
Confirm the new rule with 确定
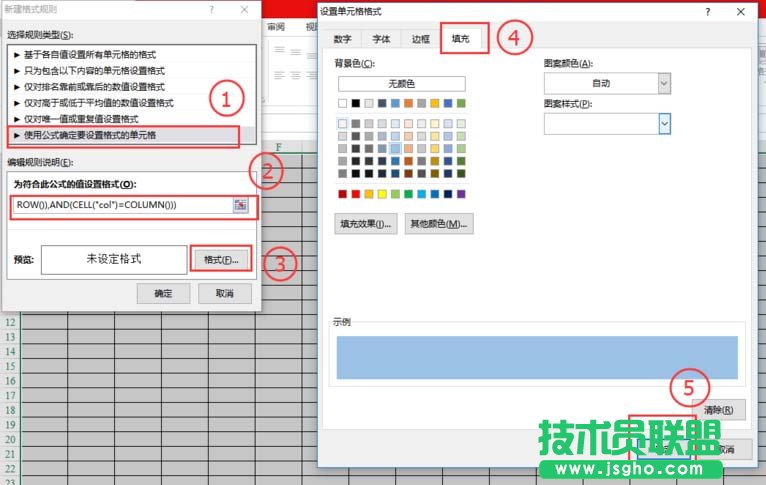pyautogui.click(x=163, y=294)
